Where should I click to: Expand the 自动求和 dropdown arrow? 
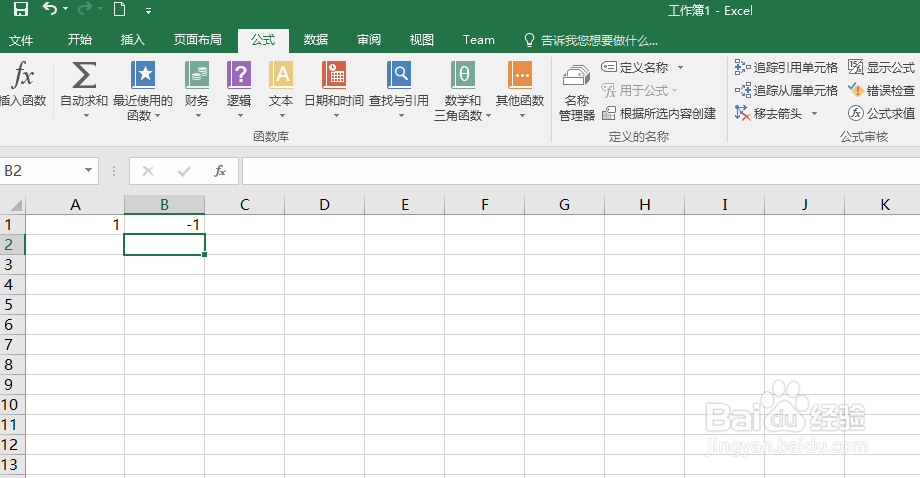[x=86, y=116]
